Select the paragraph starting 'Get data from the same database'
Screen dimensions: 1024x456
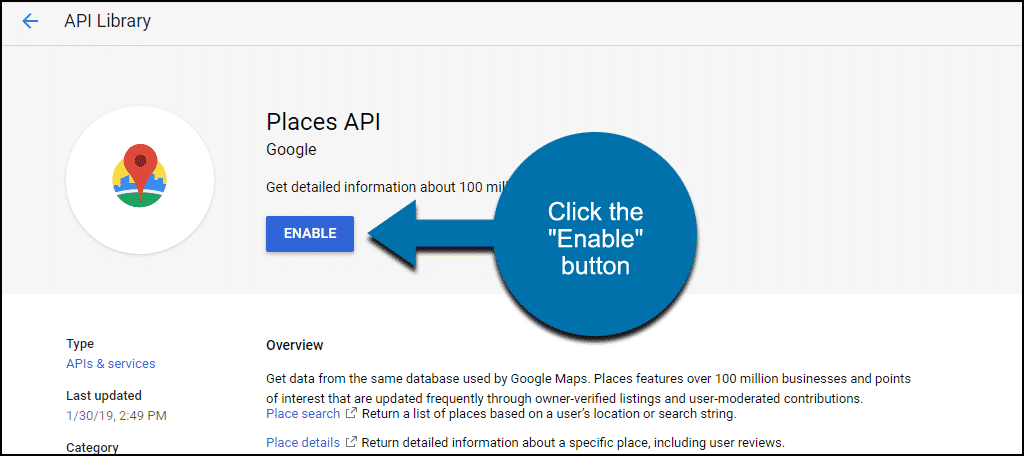point(588,389)
